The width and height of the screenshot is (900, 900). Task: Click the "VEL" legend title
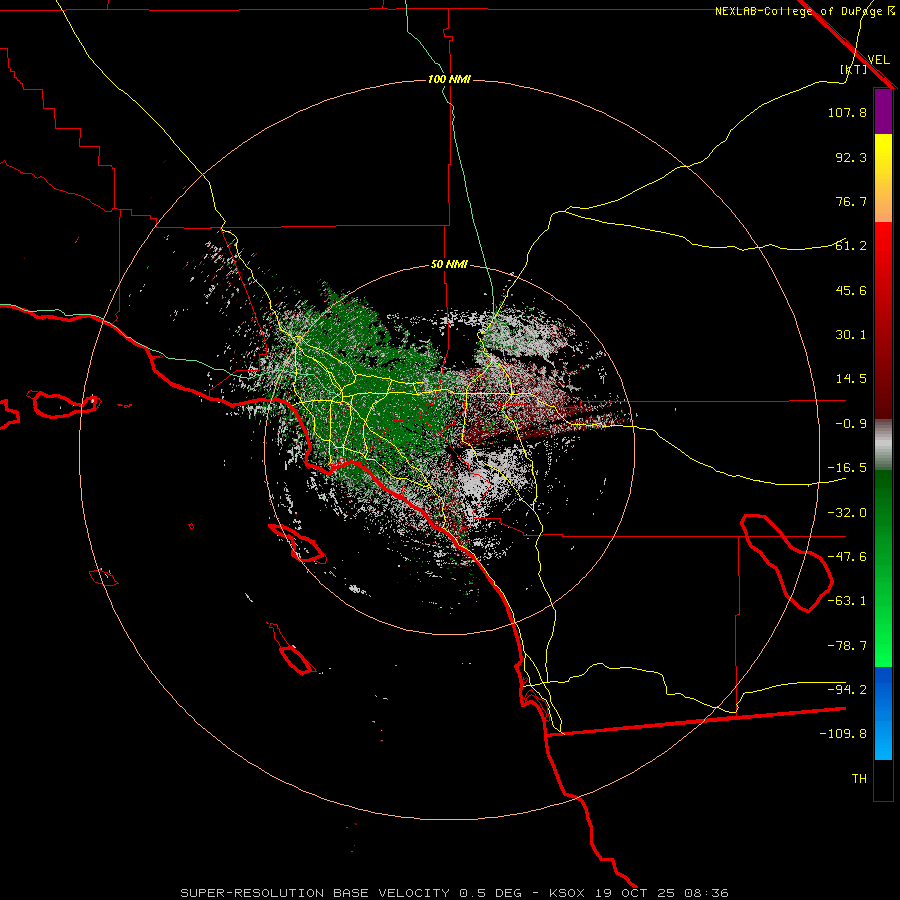pyautogui.click(x=878, y=60)
